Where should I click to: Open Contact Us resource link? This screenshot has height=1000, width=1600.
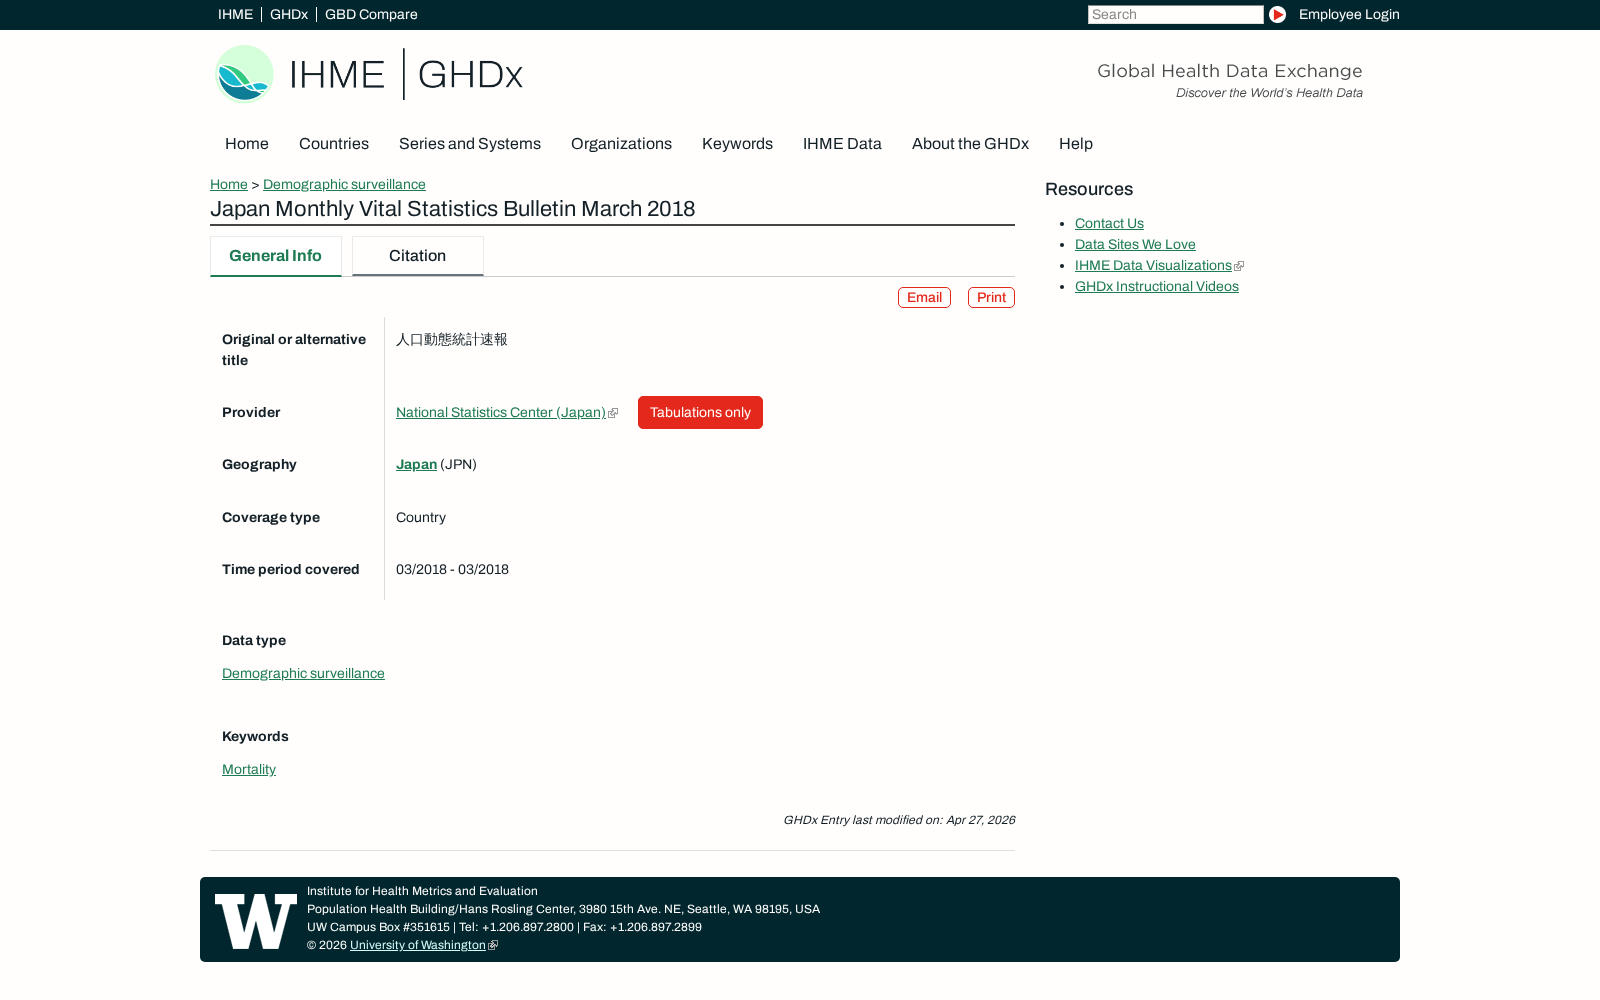pyautogui.click(x=1109, y=224)
